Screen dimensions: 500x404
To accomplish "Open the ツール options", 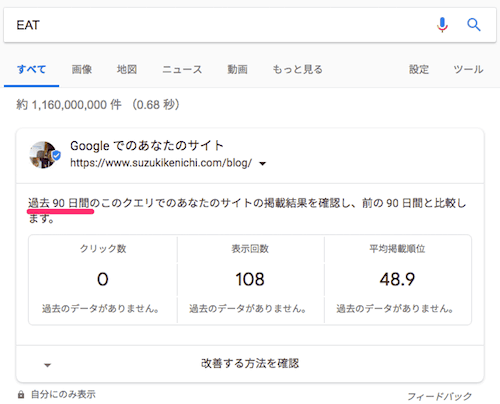I will [x=468, y=69].
